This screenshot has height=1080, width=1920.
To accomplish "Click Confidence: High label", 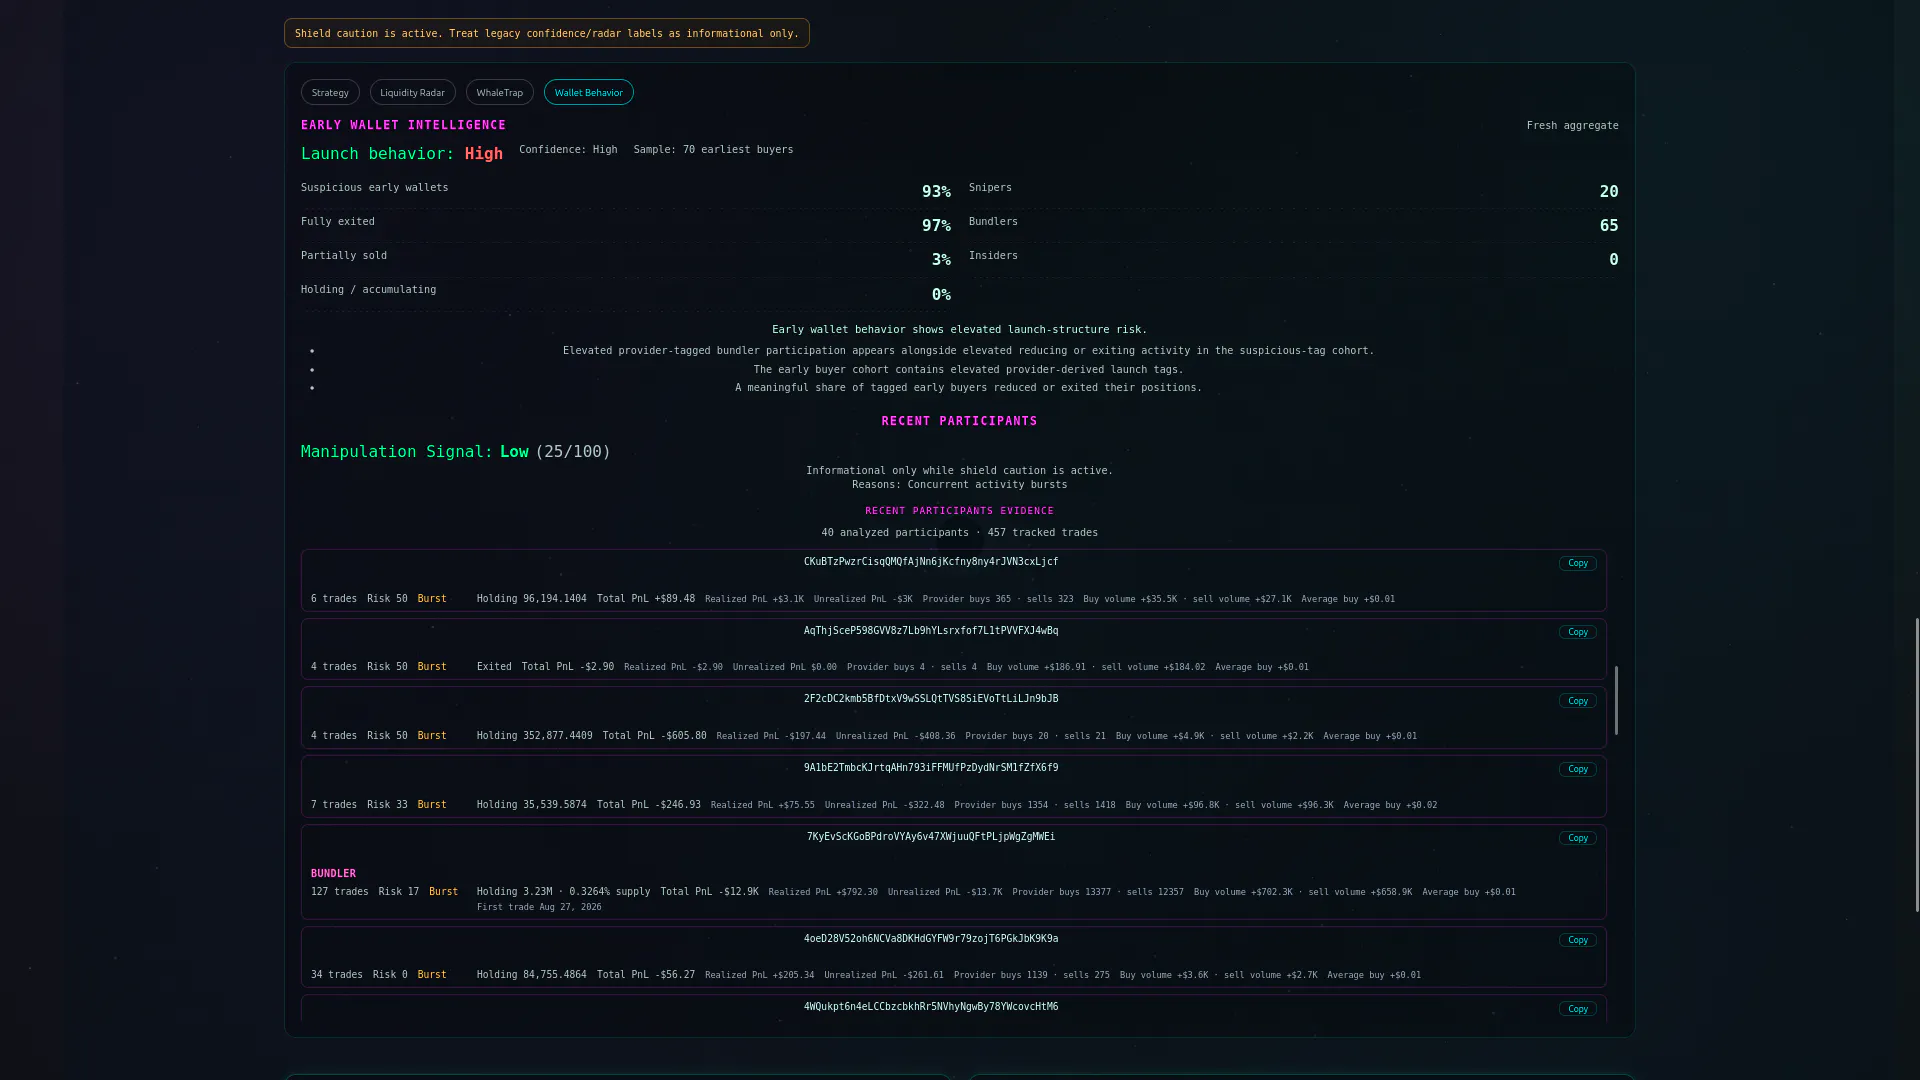I will (x=567, y=150).
